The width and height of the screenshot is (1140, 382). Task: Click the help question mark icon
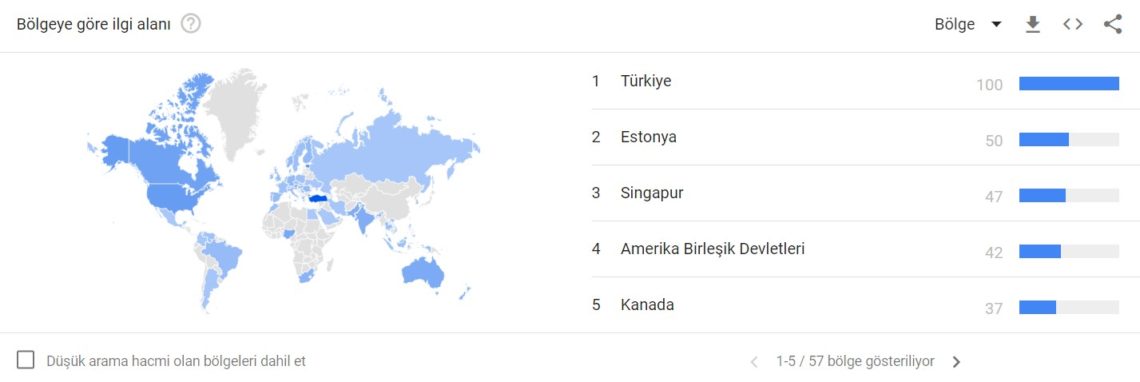190,24
